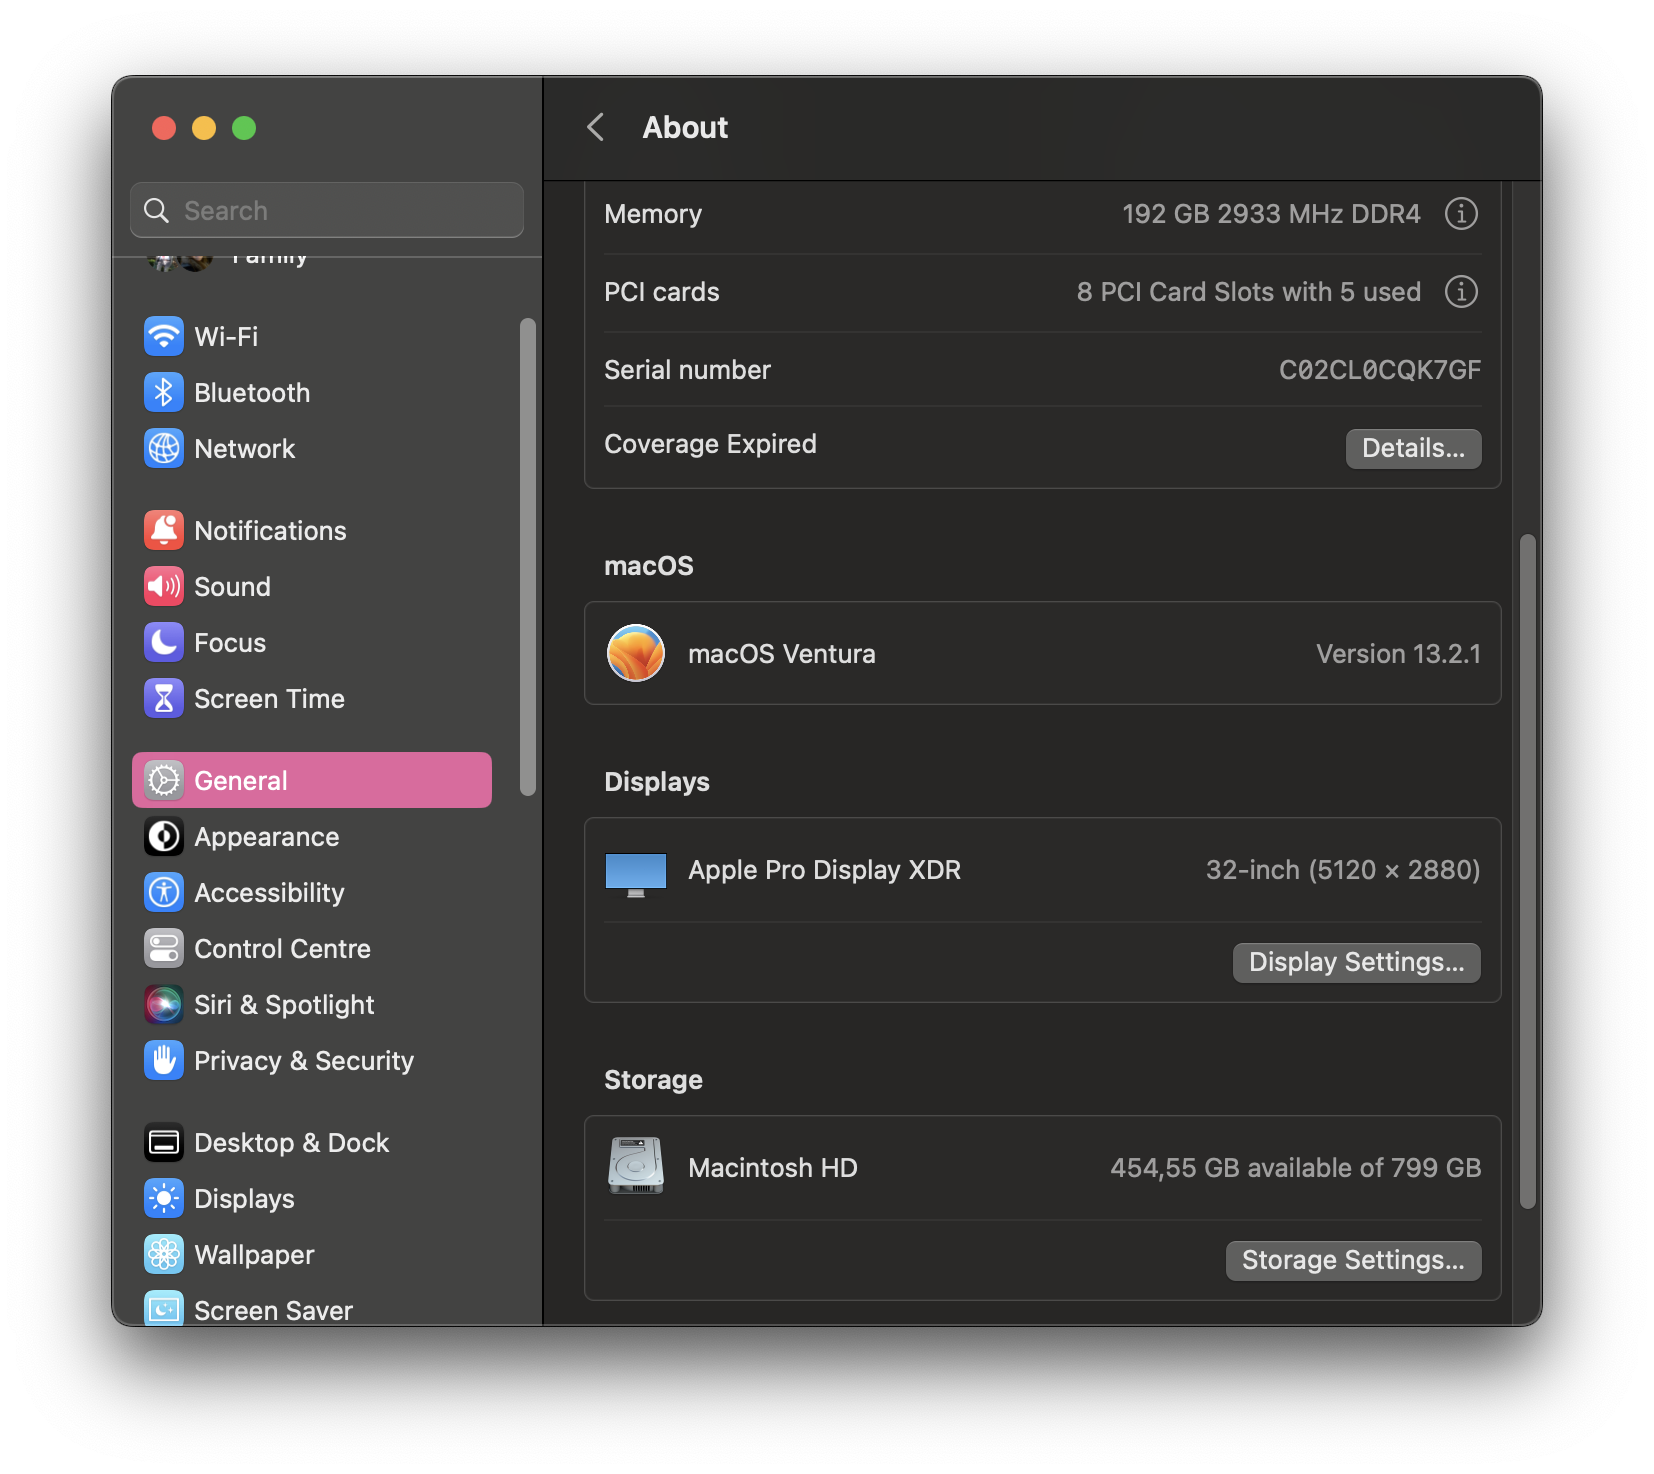This screenshot has width=1654, height=1474.
Task: Click the About pane scrollbar
Action: click(1527, 872)
